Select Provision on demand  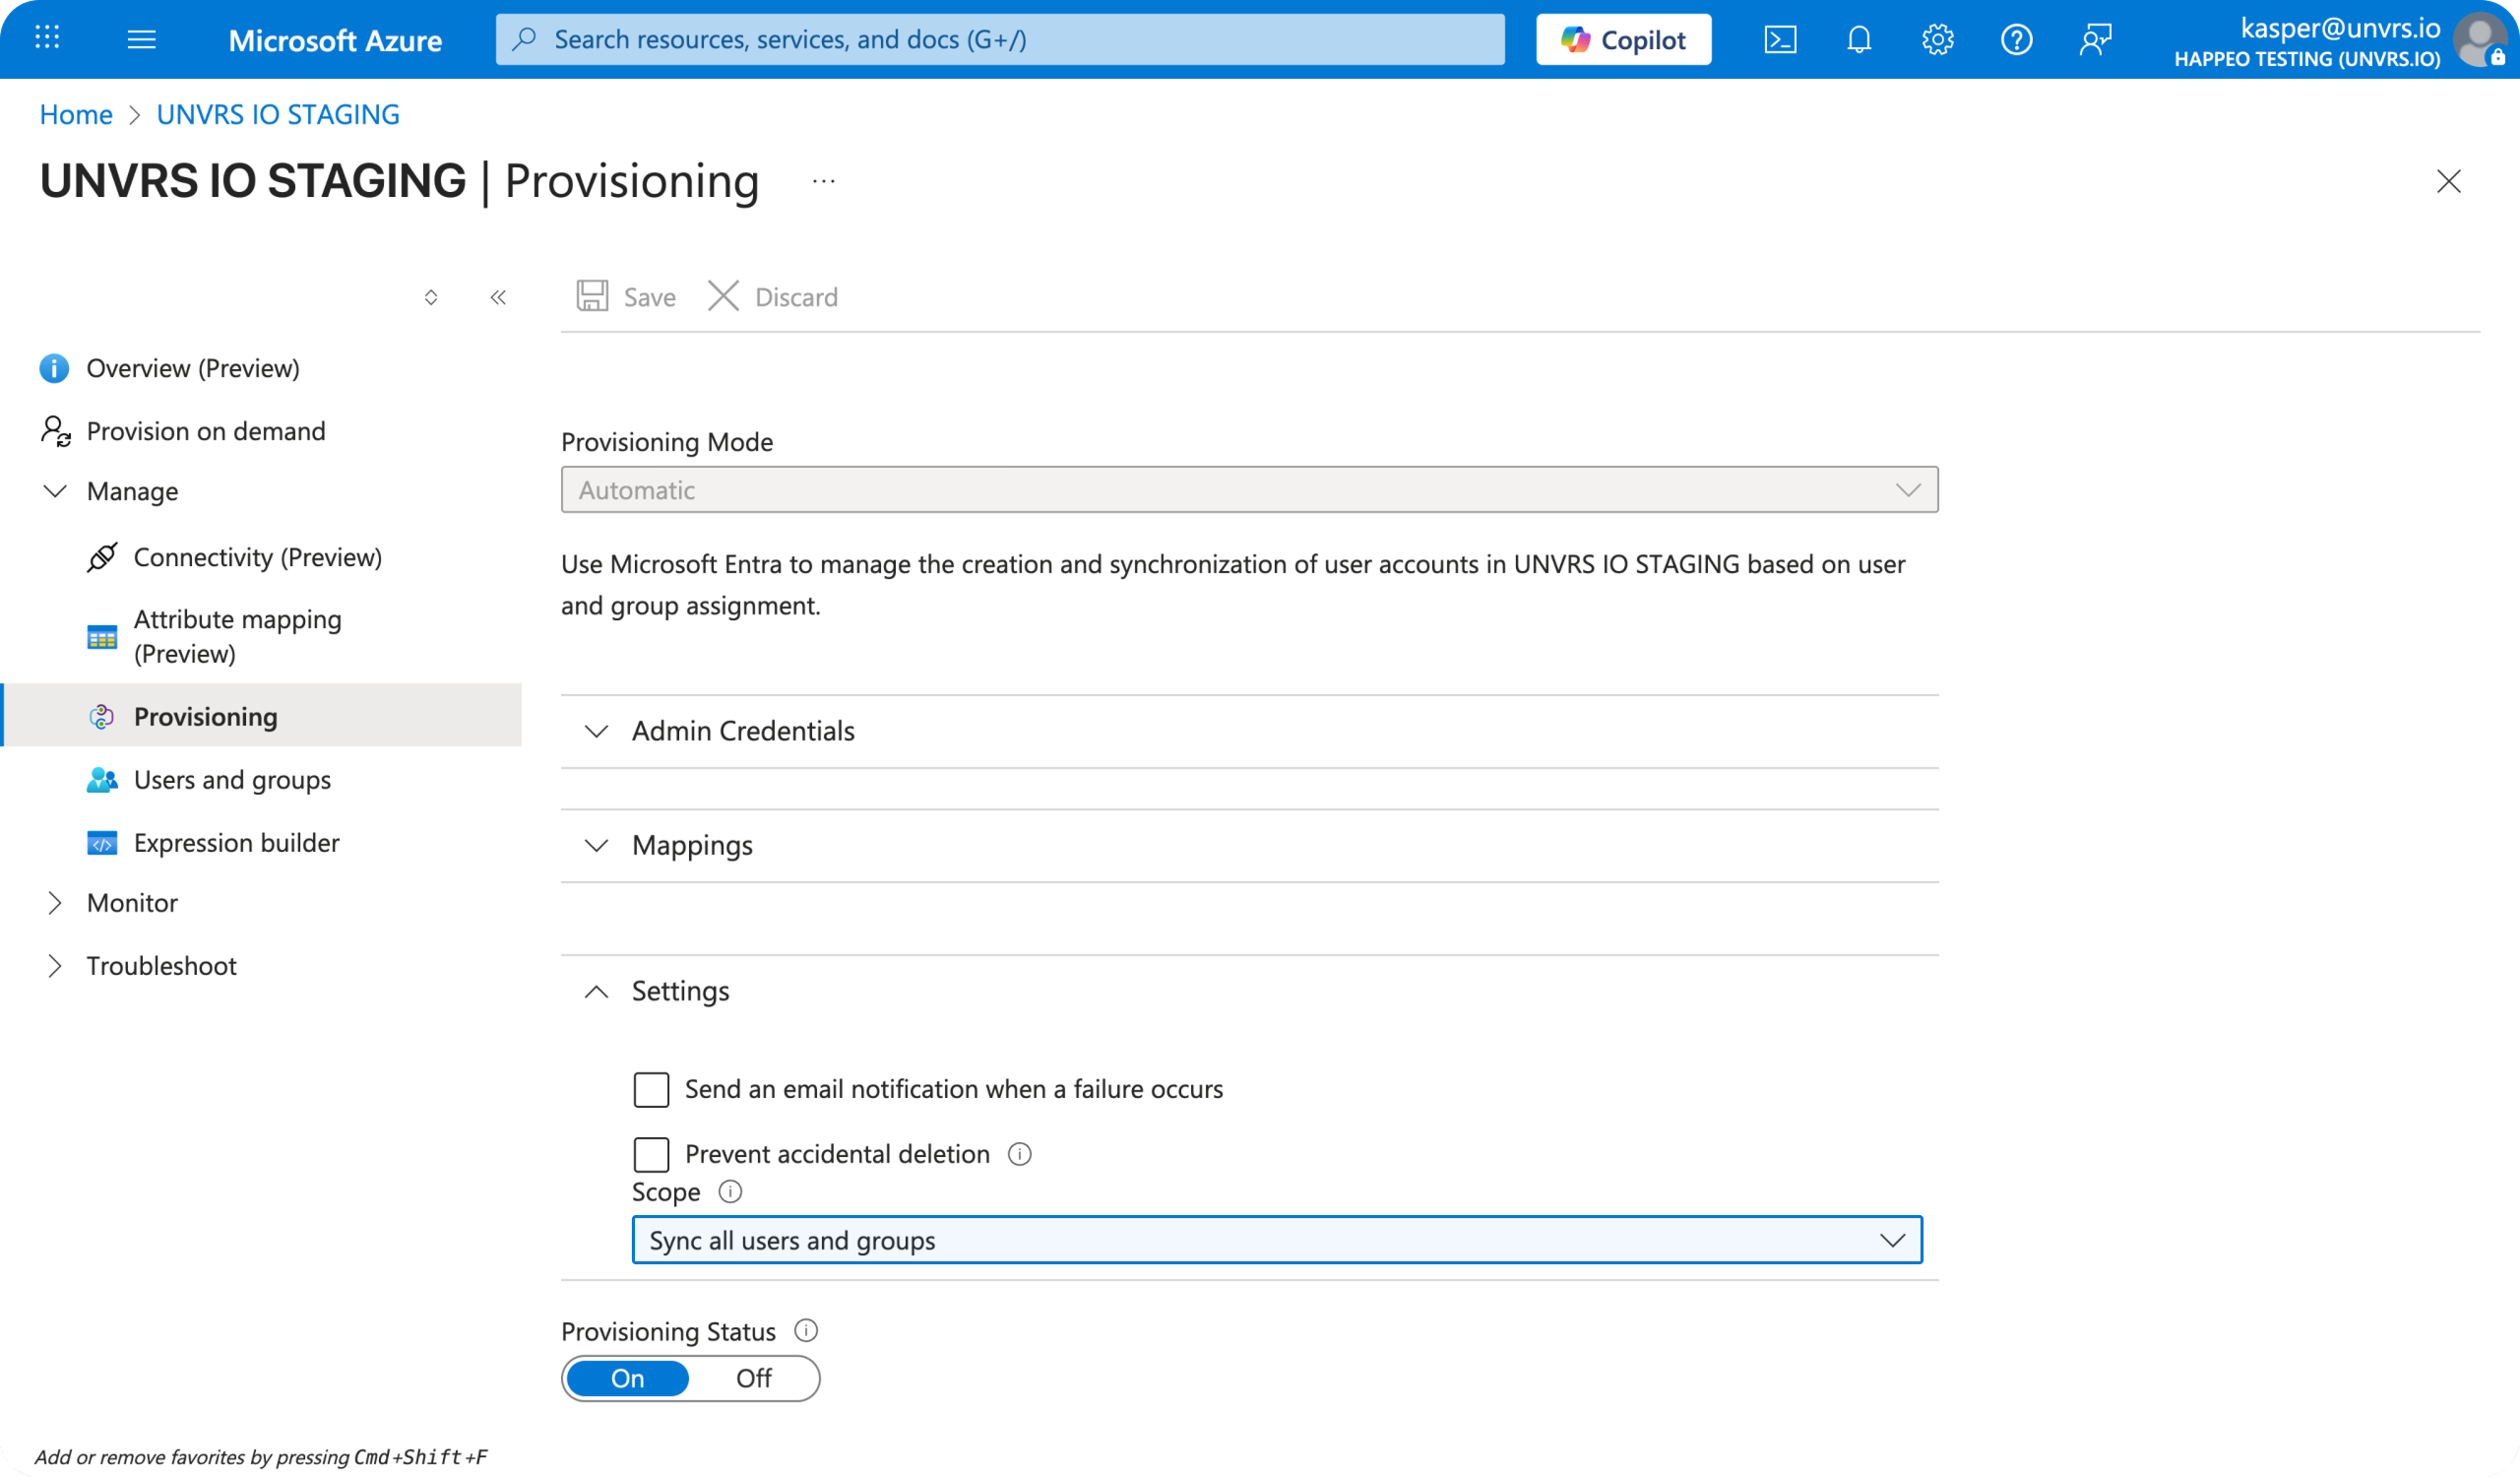coord(205,430)
